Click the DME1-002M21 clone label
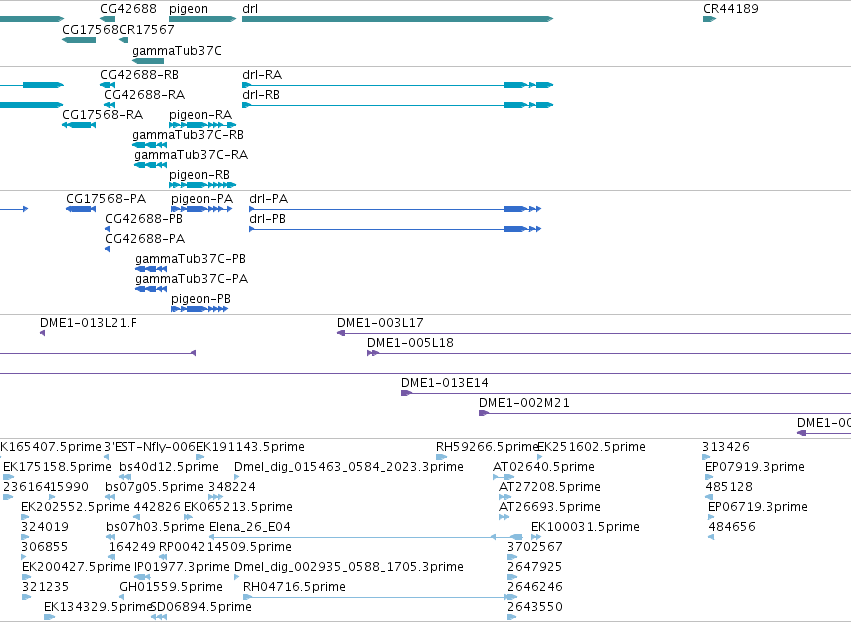Viewport: 851px width, 622px height. point(524,403)
